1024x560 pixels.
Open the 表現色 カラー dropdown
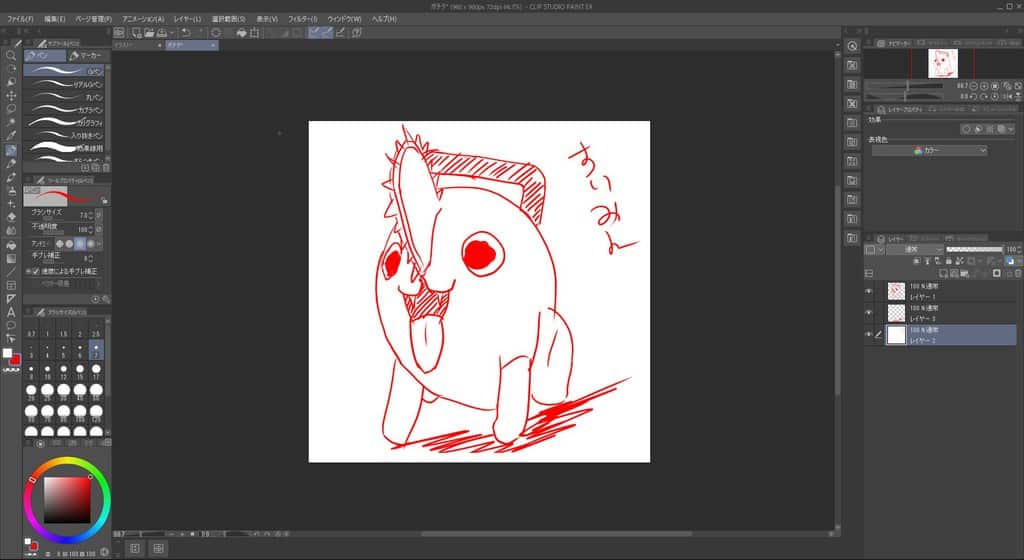pos(929,150)
